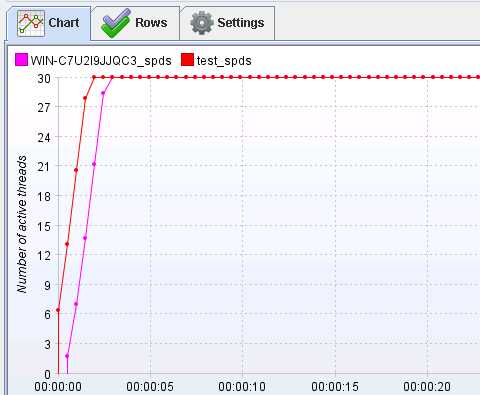
Task: Click the Y-axis value 30
Action: click(44, 79)
